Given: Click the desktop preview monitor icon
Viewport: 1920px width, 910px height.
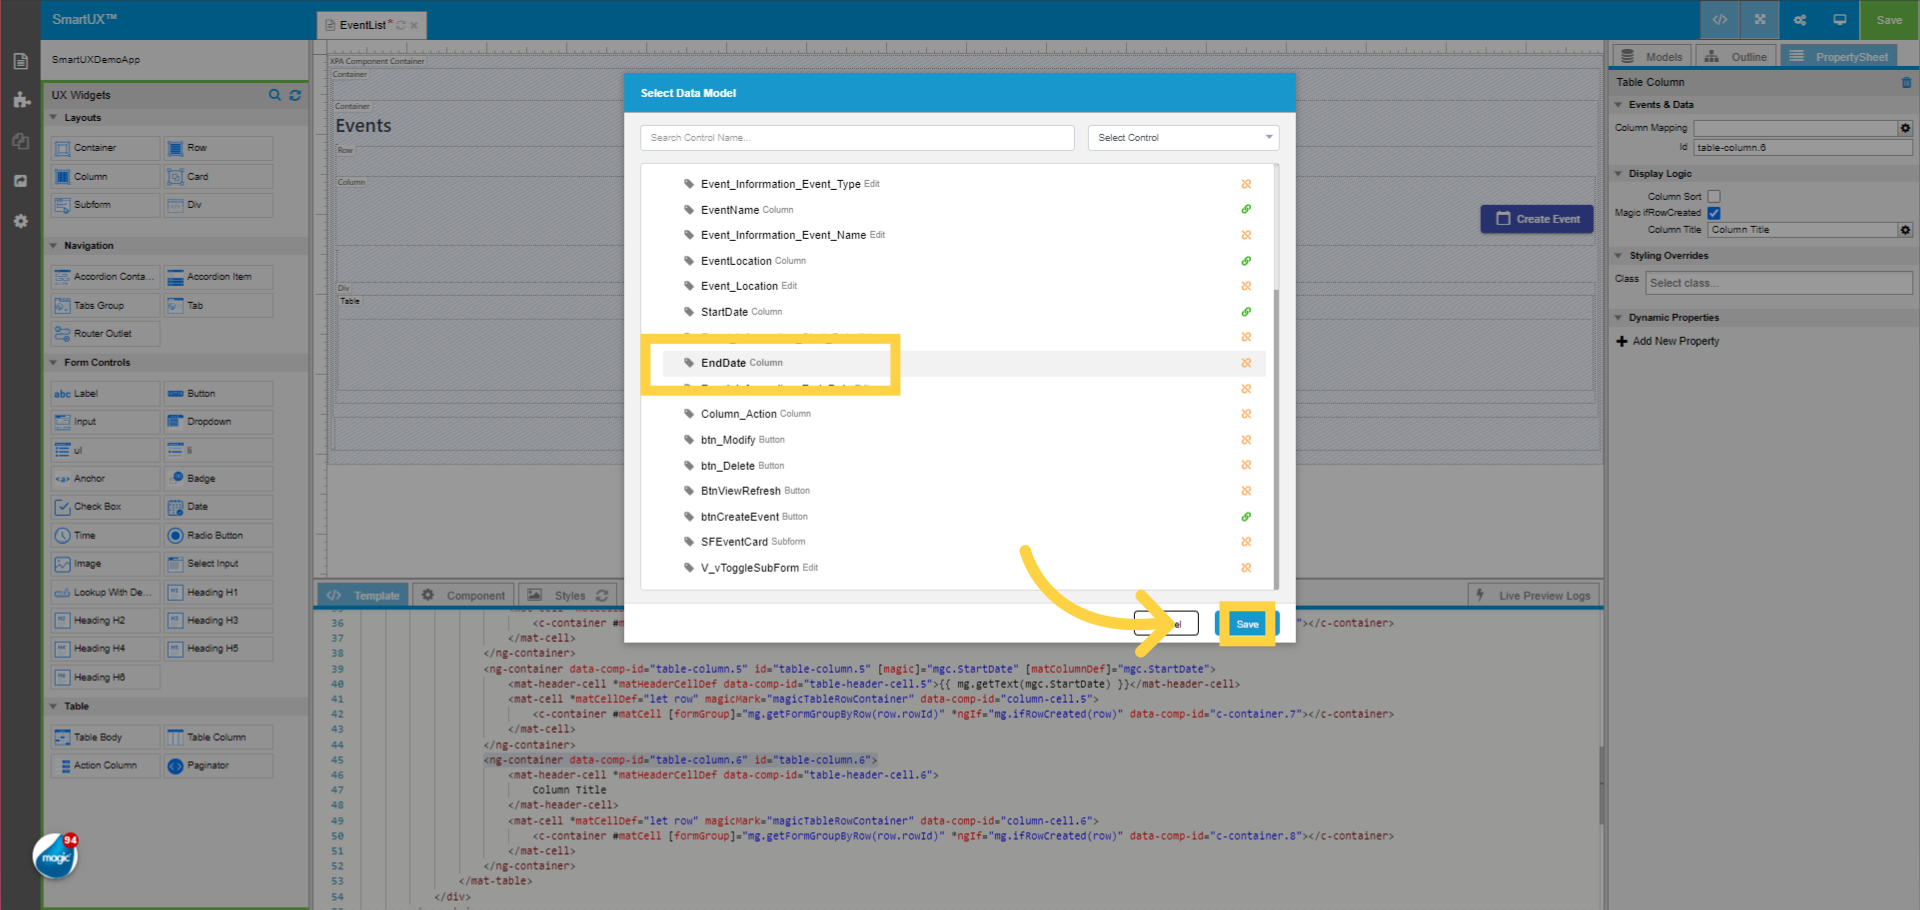Looking at the screenshot, I should click(1840, 20).
